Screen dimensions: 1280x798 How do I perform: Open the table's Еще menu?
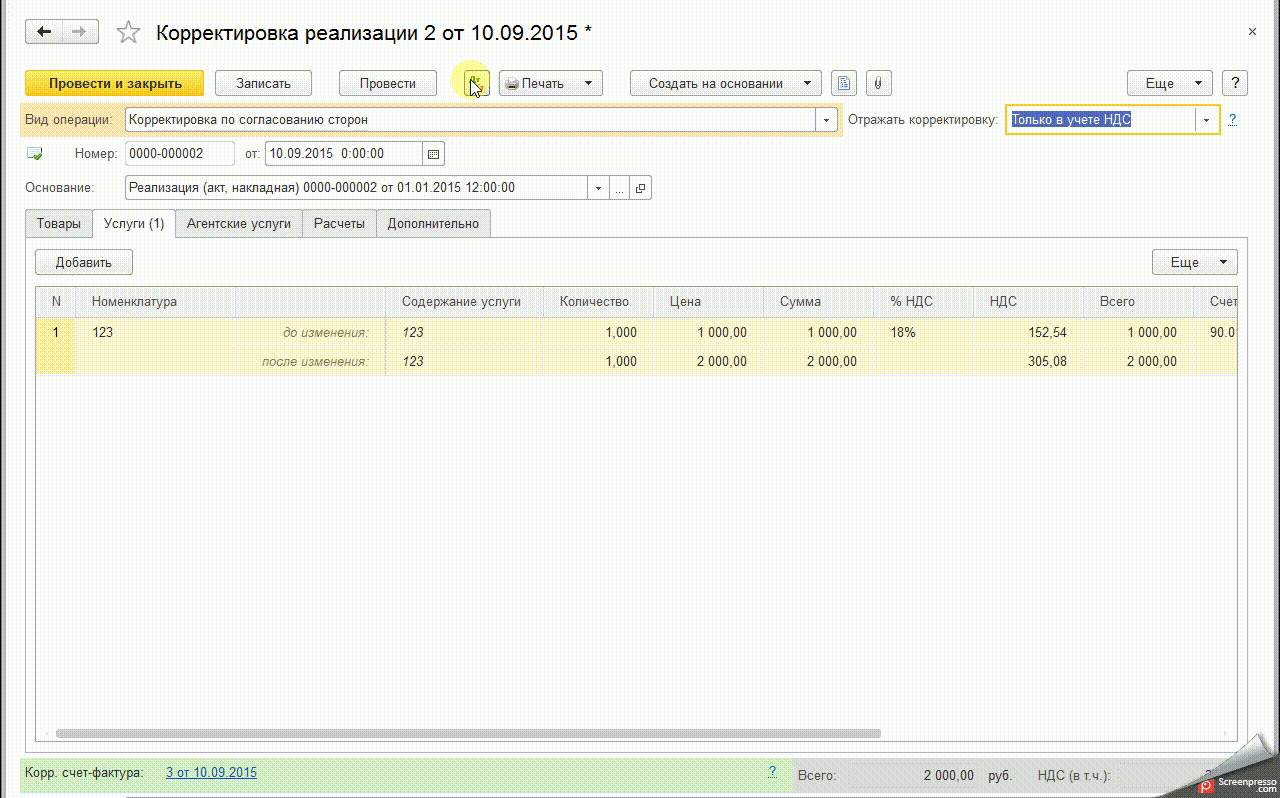1195,262
